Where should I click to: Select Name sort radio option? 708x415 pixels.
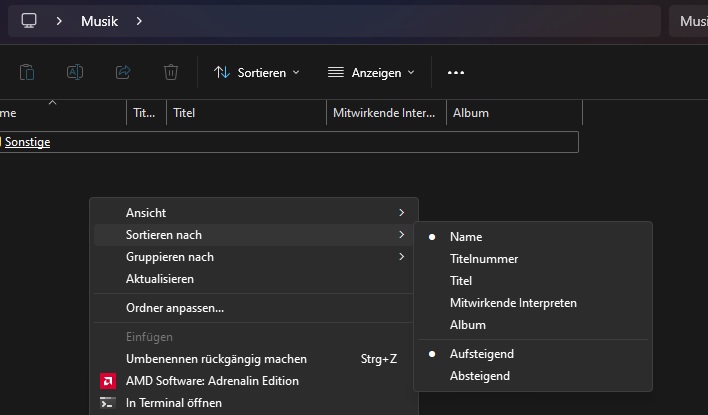click(x=466, y=237)
